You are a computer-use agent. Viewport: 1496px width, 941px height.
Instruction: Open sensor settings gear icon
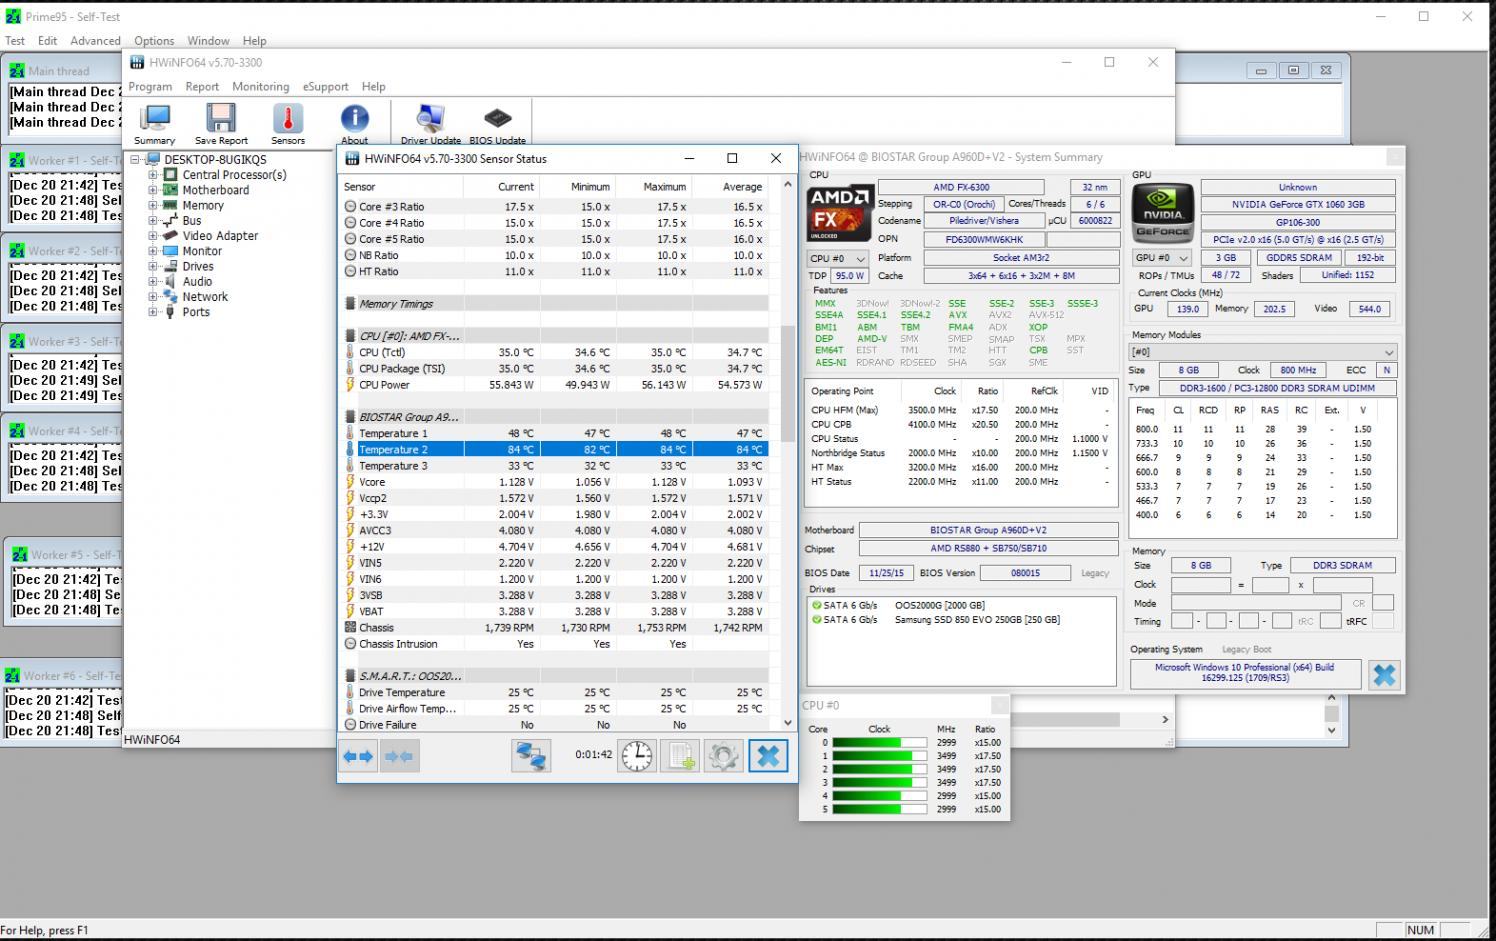[x=723, y=756]
